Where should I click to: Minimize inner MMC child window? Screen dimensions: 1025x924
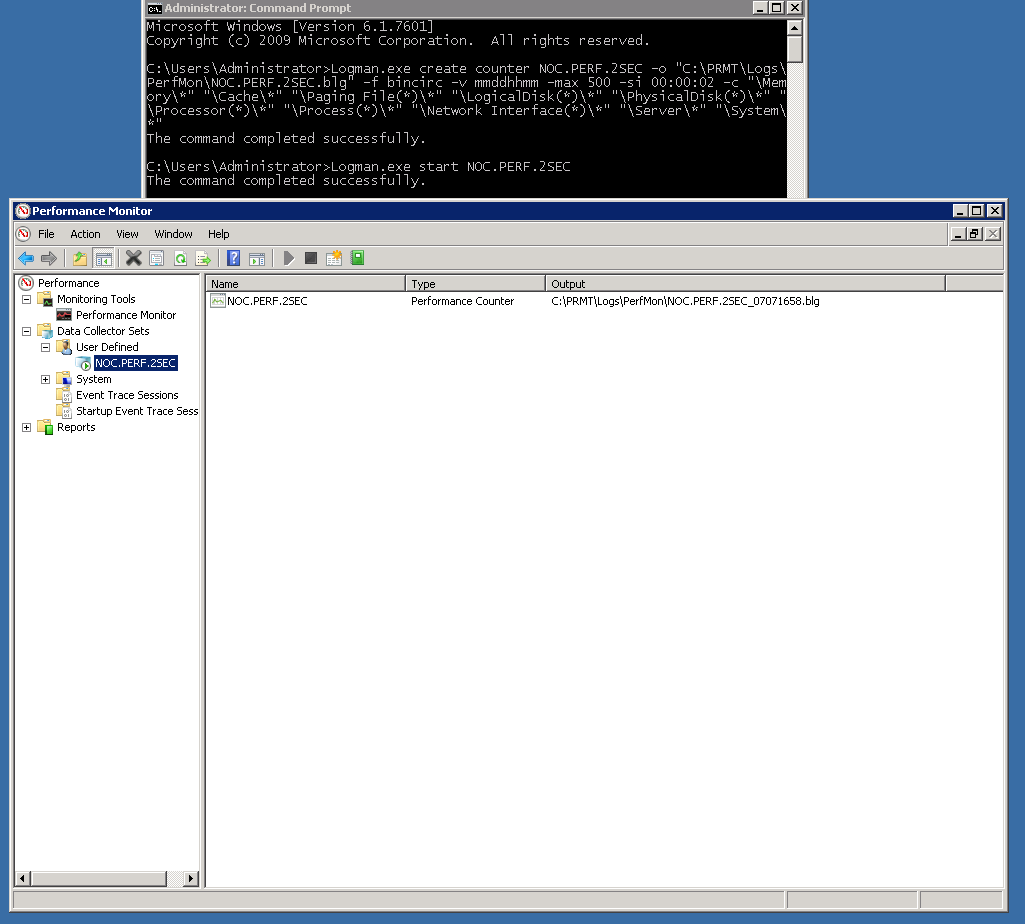coord(958,234)
